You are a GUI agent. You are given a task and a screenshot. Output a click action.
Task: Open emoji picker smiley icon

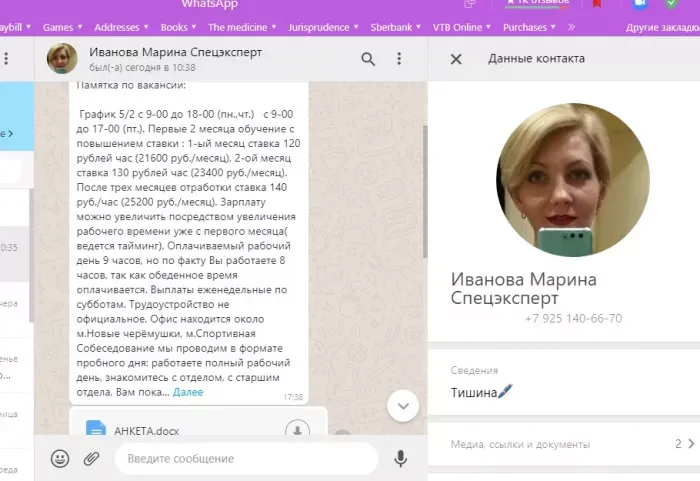coord(60,459)
